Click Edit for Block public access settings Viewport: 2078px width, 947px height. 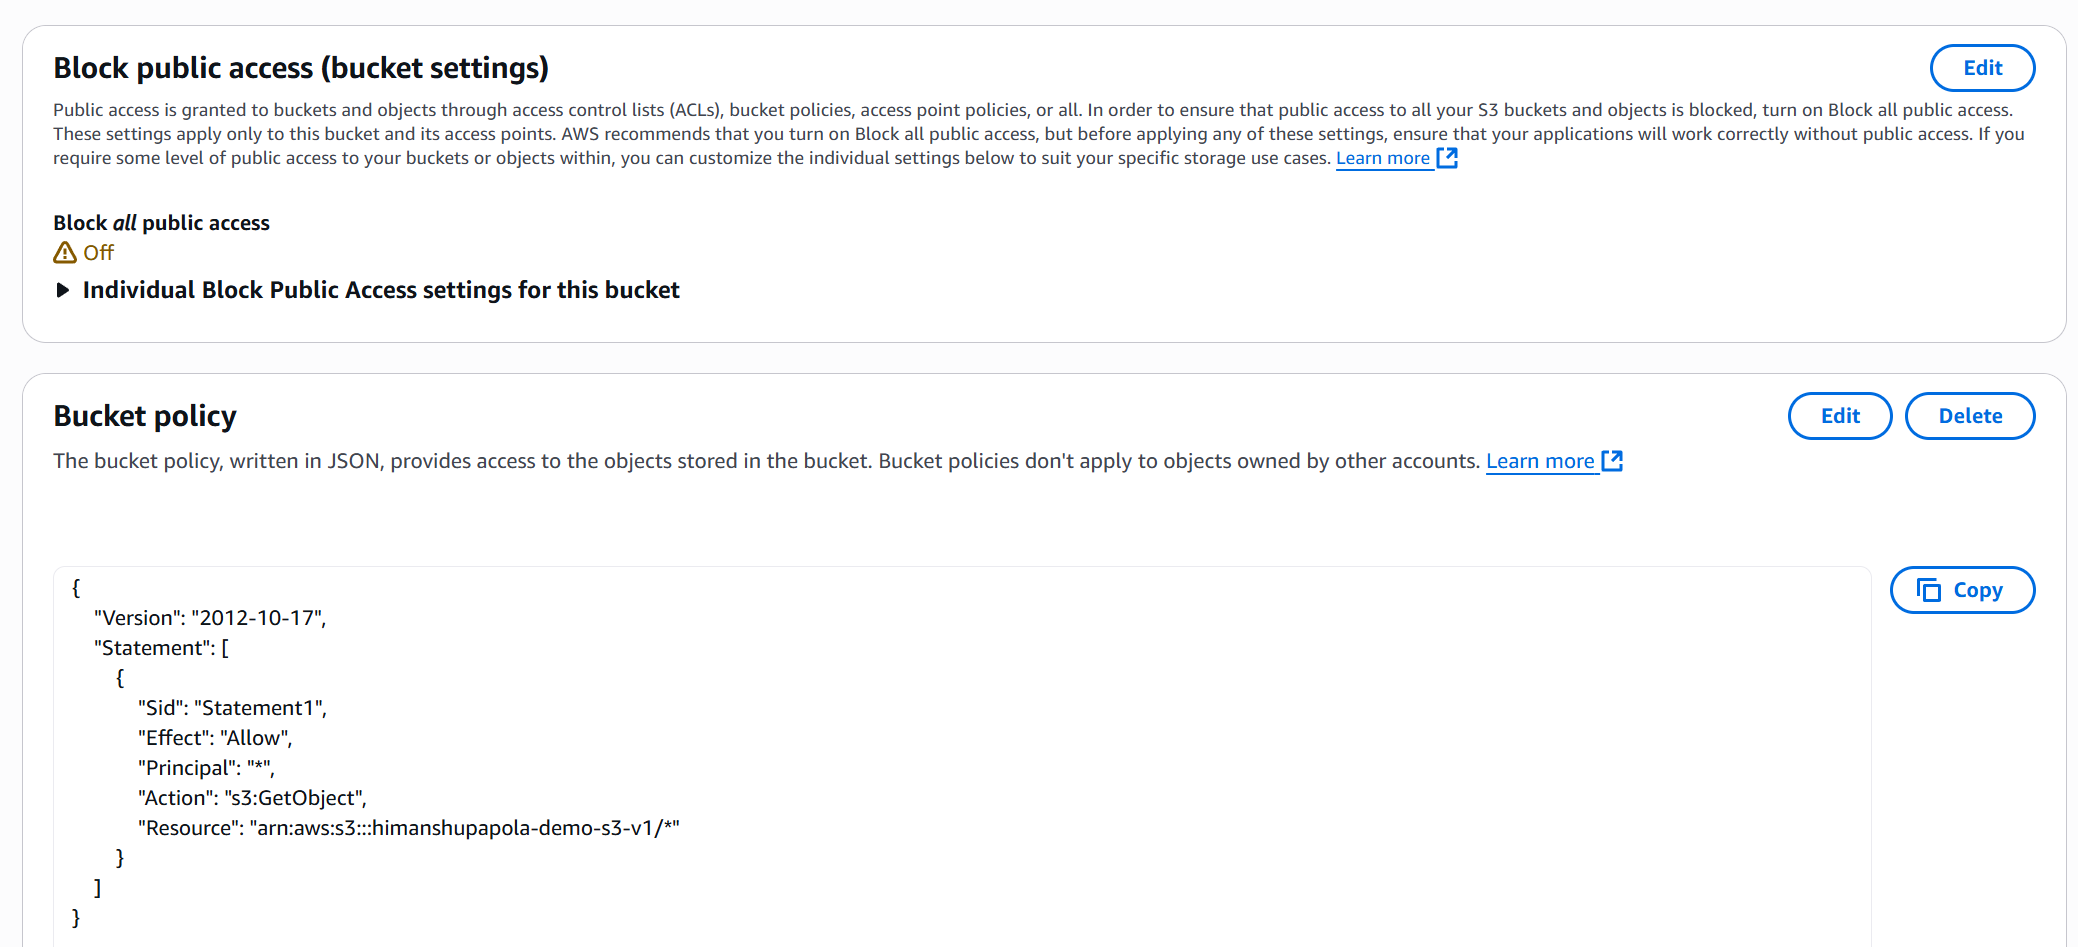(x=1981, y=68)
